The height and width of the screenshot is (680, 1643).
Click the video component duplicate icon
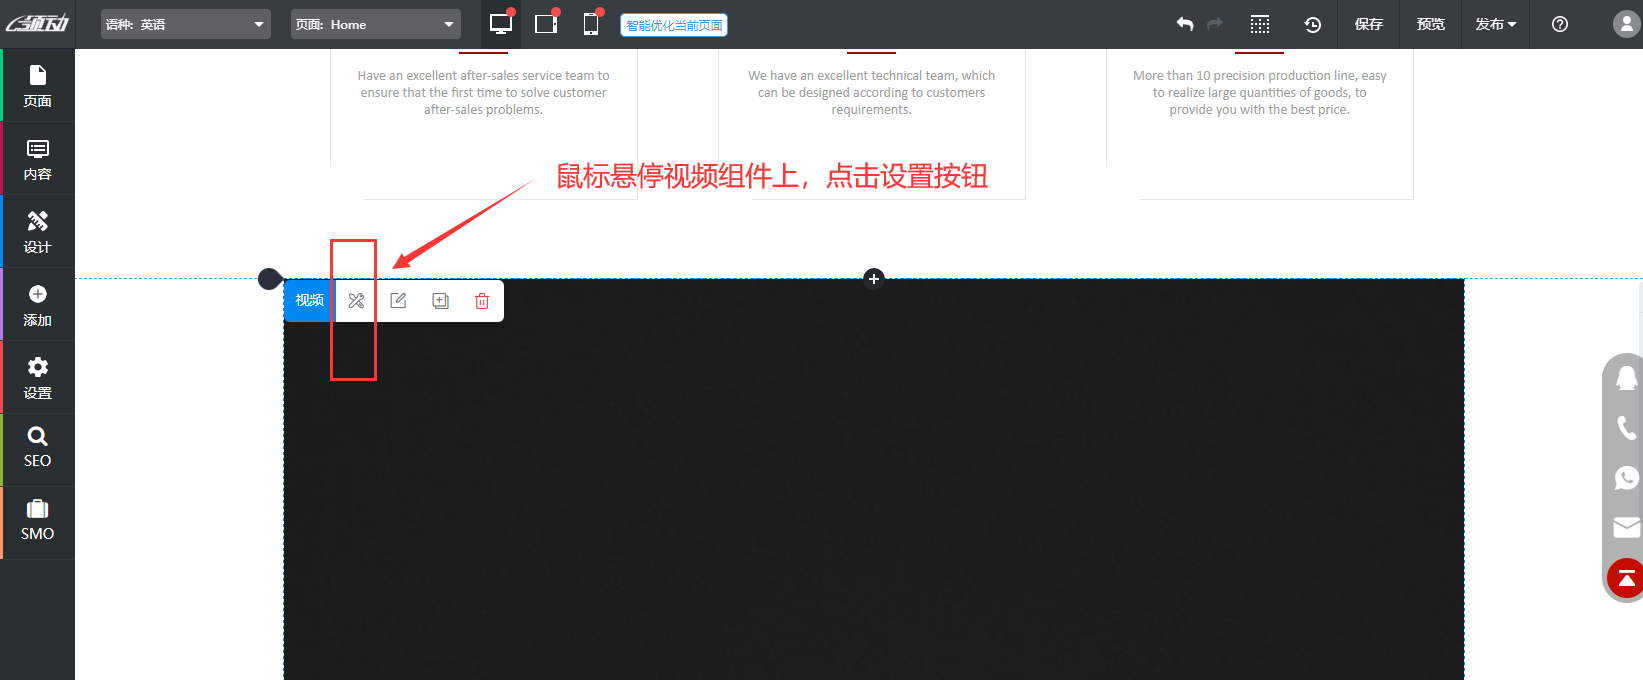(440, 301)
